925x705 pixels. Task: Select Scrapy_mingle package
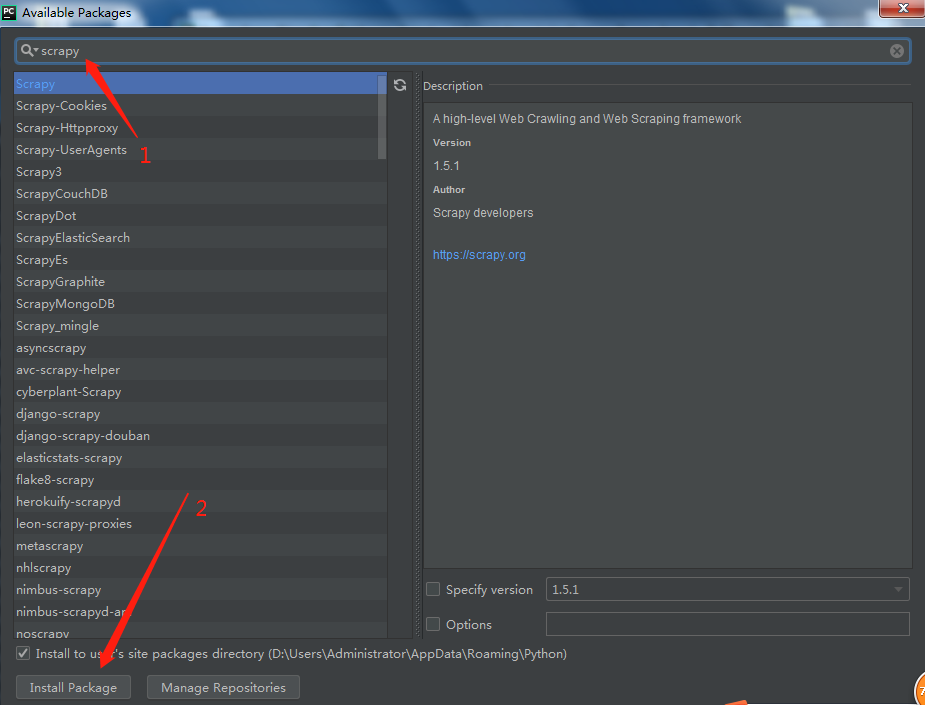(x=200, y=326)
